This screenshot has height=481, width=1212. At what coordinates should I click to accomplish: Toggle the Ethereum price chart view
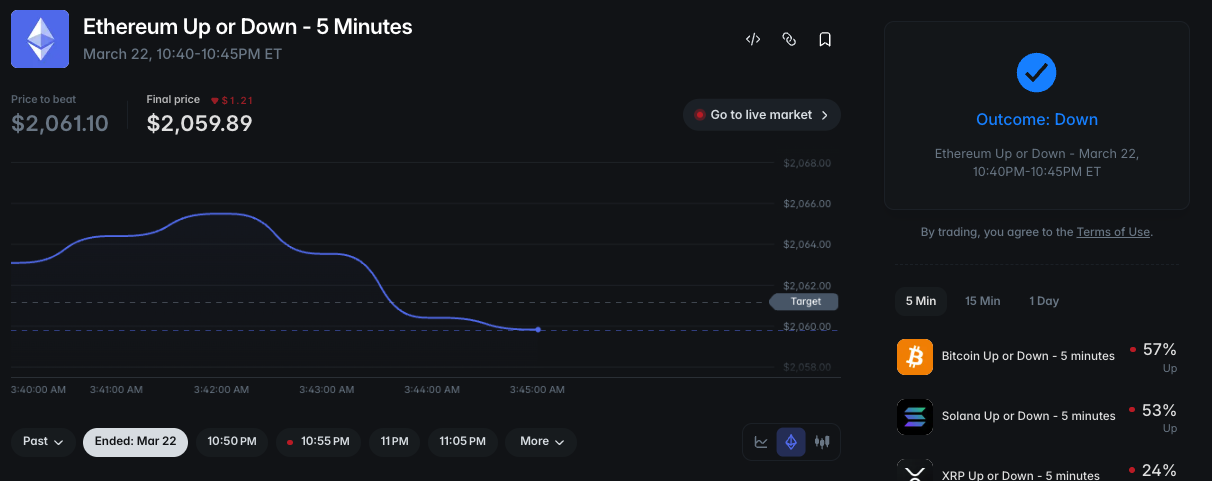tap(791, 441)
